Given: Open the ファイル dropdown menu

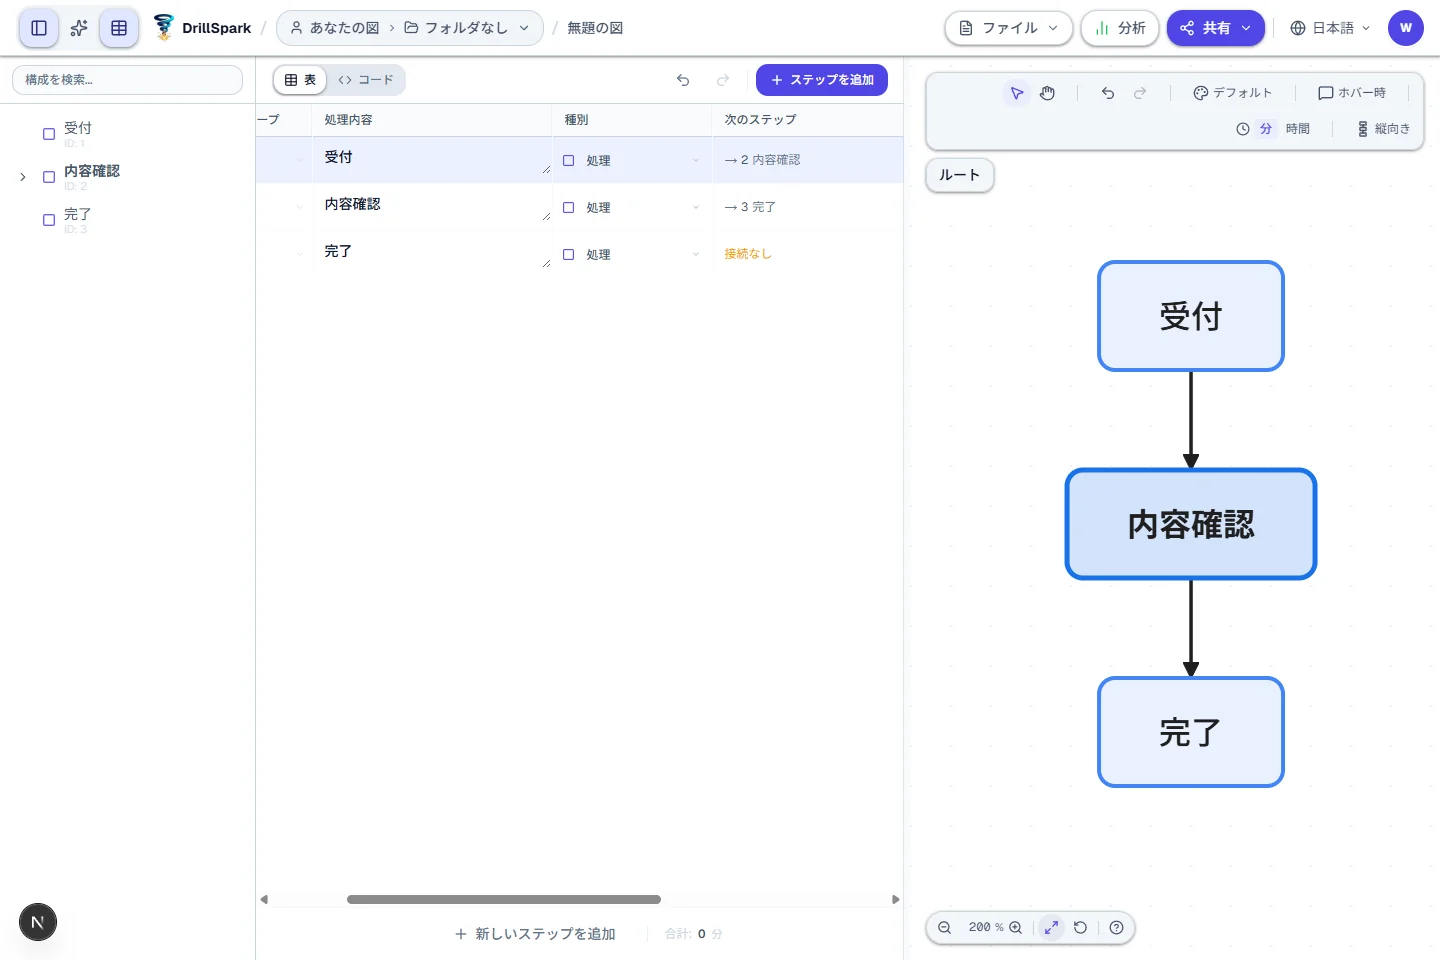Looking at the screenshot, I should tap(1009, 28).
